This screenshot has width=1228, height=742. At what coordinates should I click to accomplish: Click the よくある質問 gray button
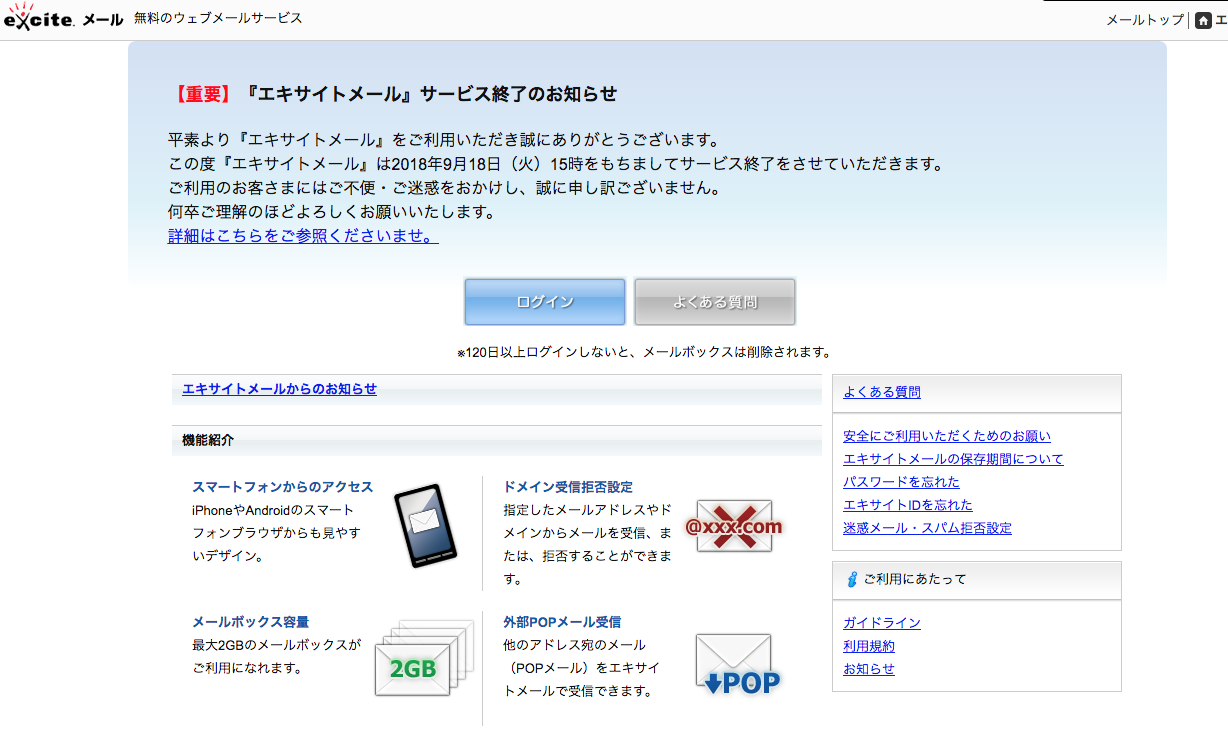[715, 302]
